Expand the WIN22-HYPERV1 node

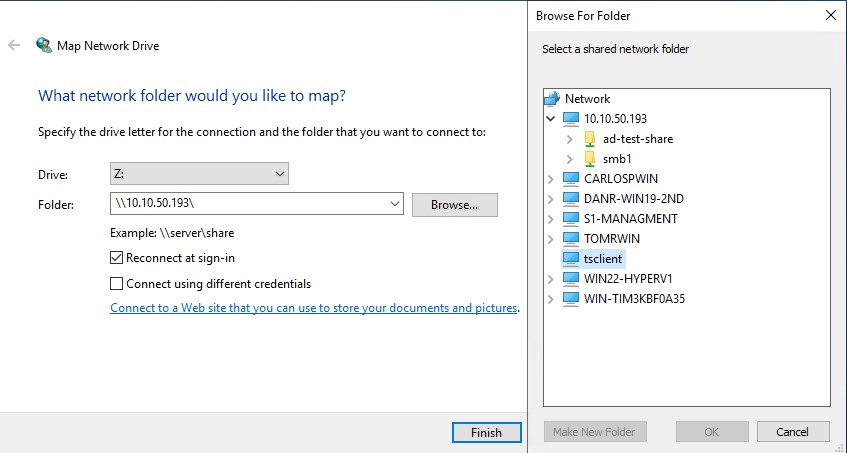pyautogui.click(x=551, y=279)
